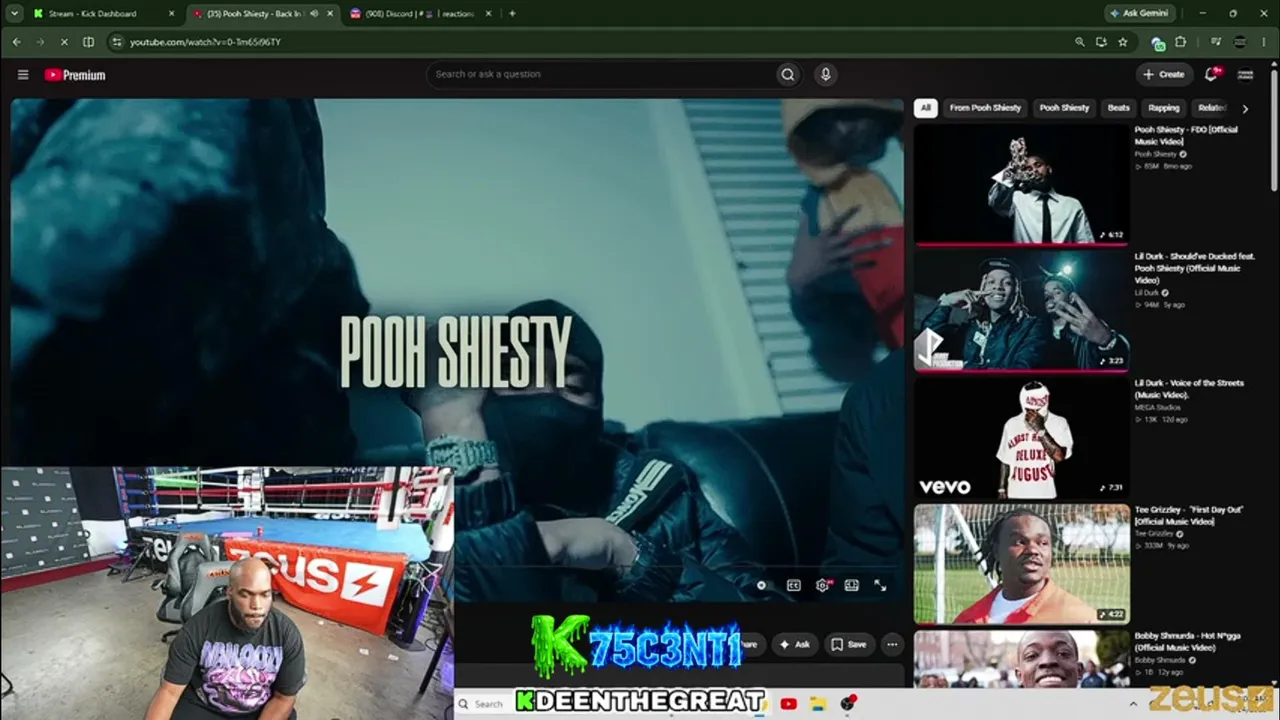Open the Chrome three-dot menu
1280x720 pixels.
1265,42
